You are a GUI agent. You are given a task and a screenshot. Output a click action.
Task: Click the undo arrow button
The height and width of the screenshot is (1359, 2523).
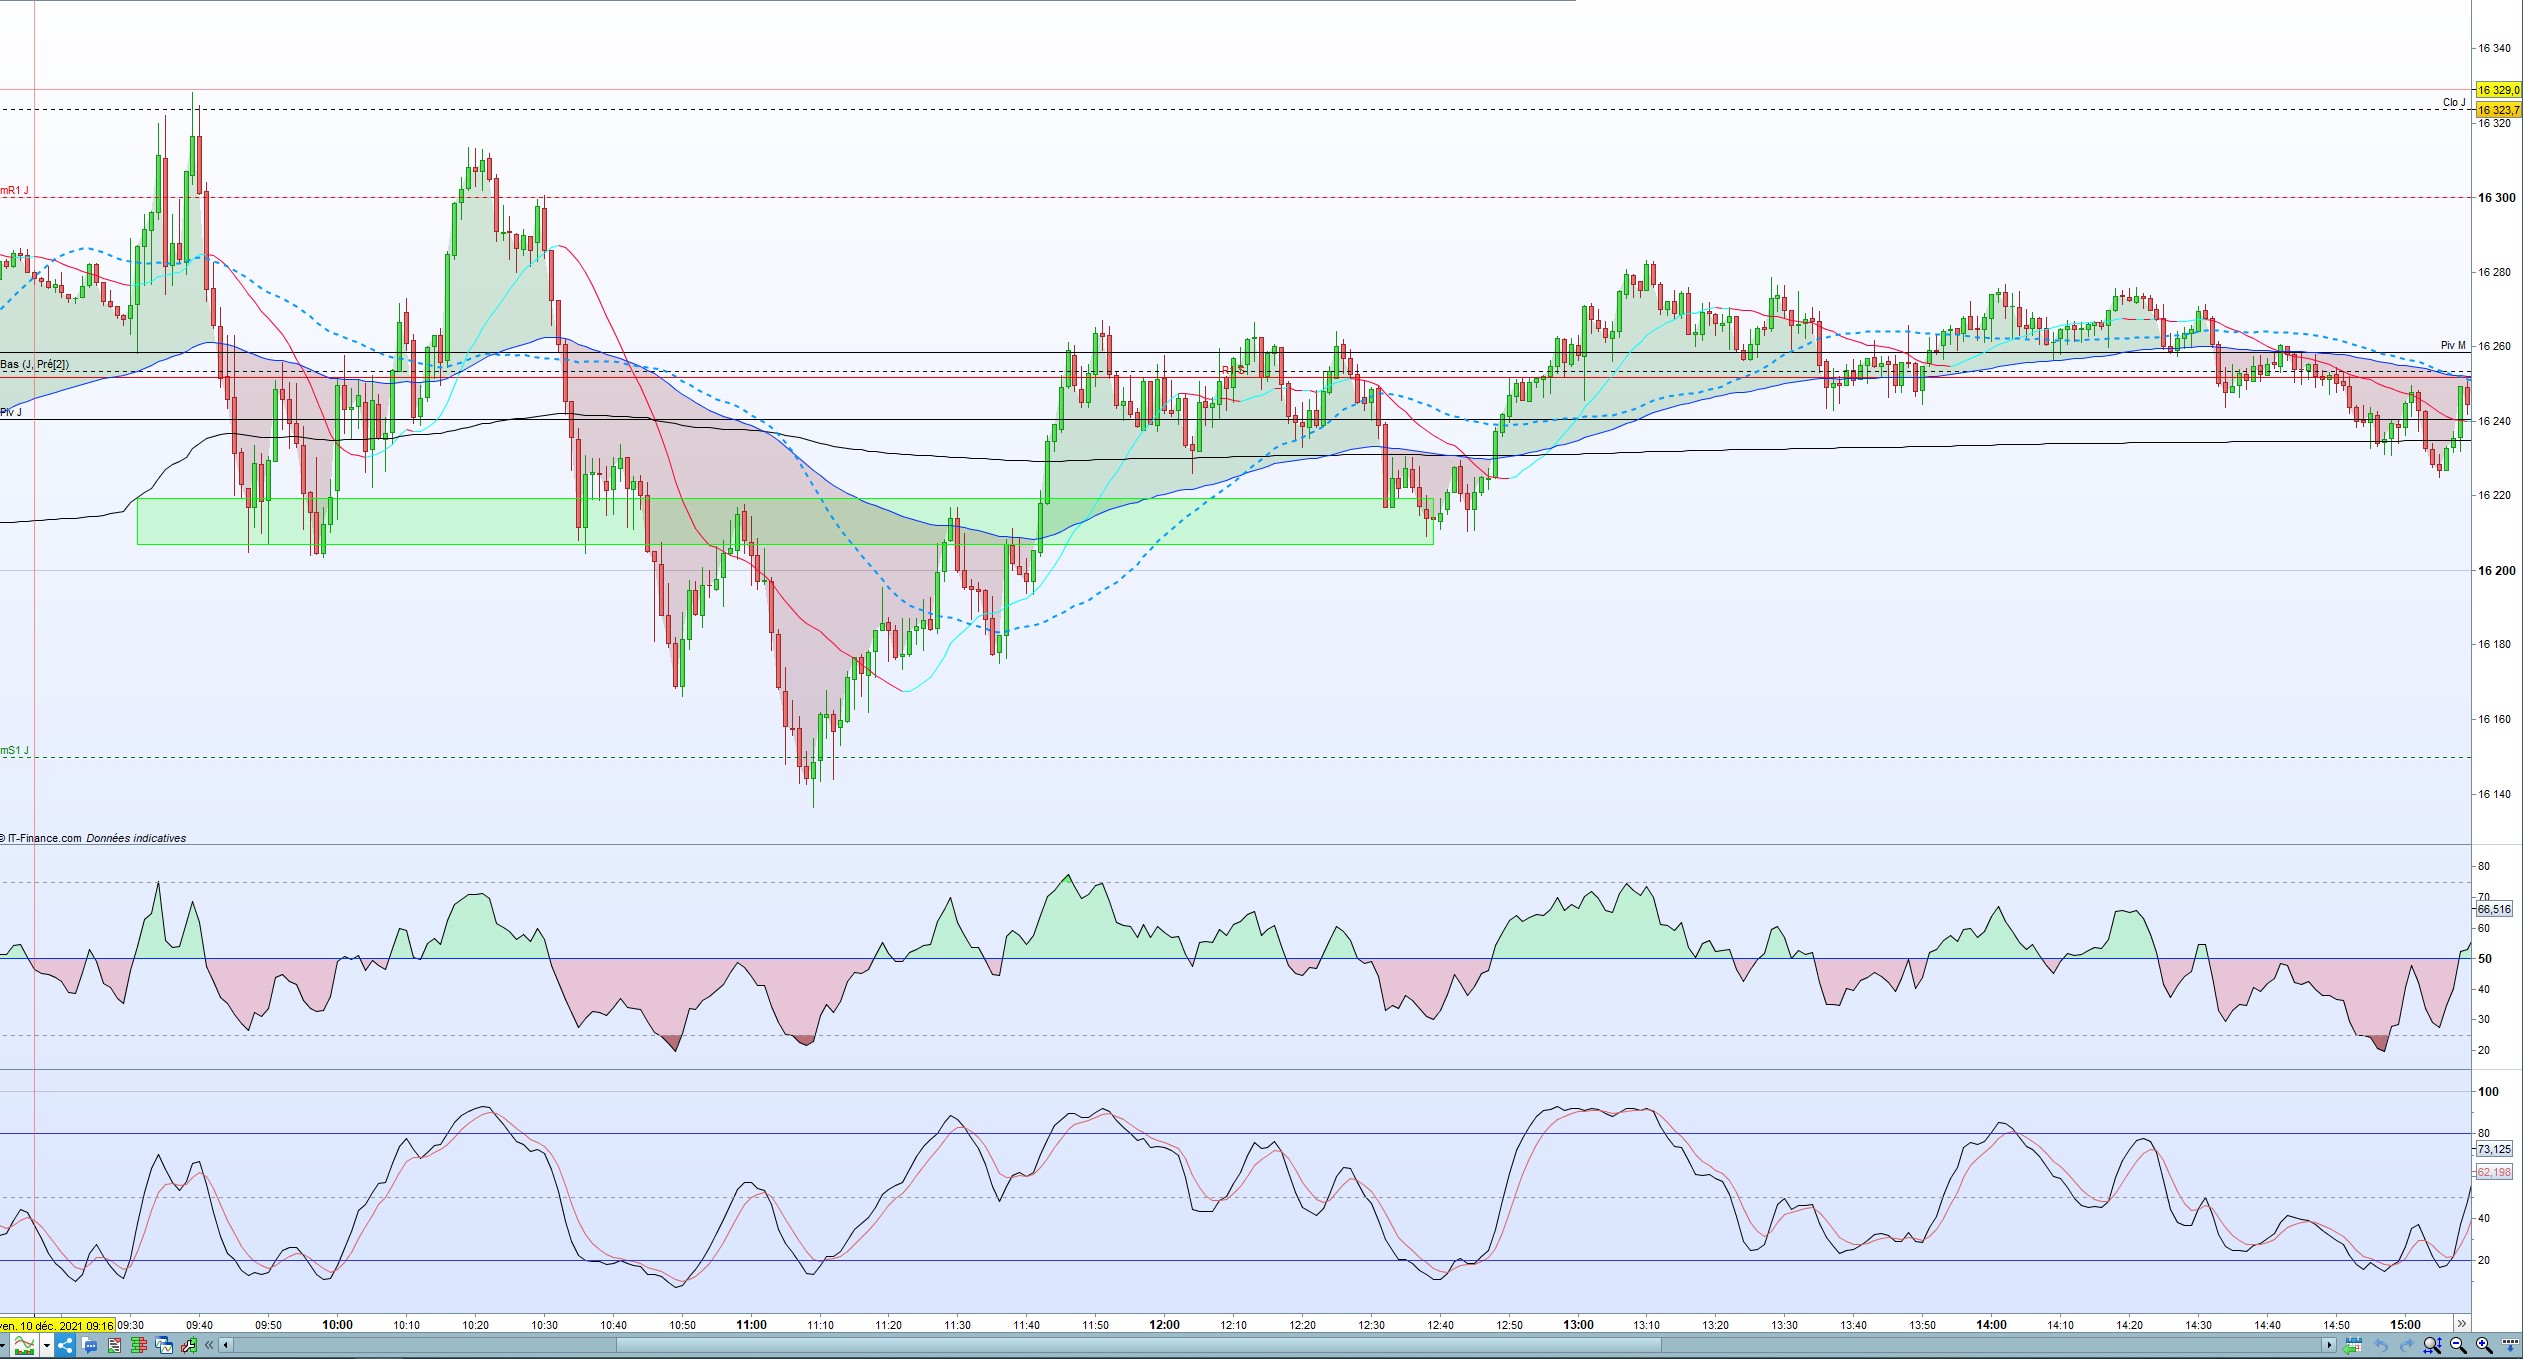tap(2381, 1346)
